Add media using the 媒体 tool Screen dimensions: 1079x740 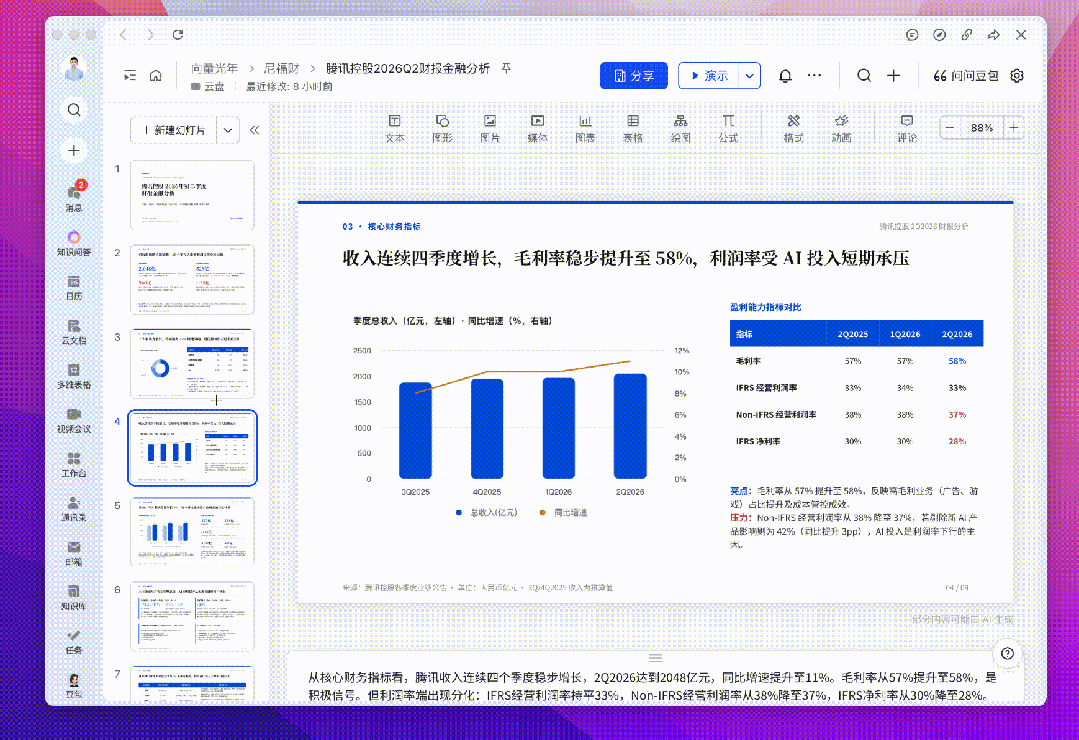pyautogui.click(x=537, y=129)
